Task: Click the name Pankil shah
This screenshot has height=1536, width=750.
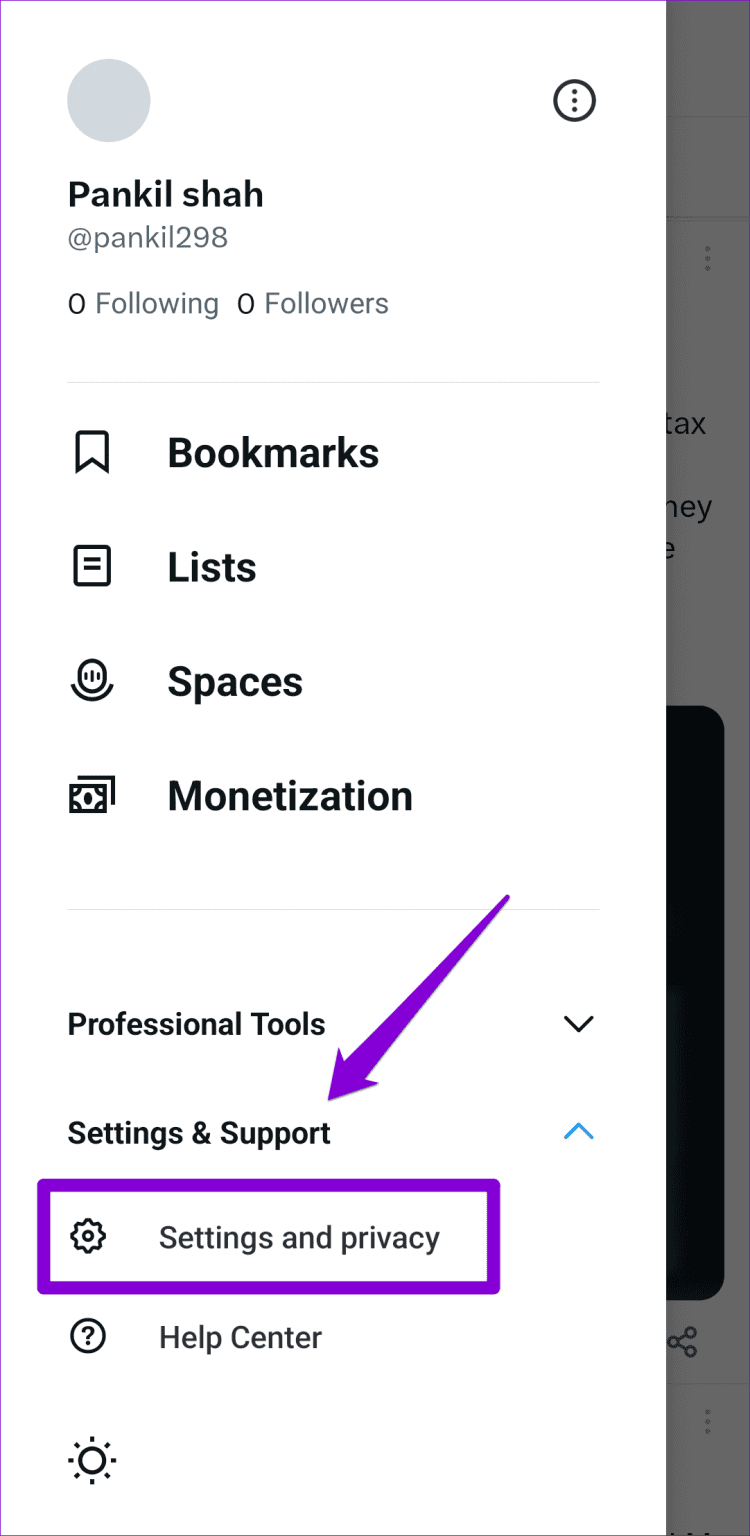Action: click(165, 194)
